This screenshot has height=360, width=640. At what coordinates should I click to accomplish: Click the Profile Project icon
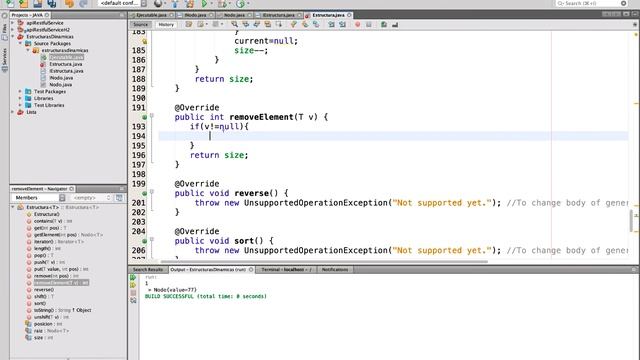coord(240,4)
